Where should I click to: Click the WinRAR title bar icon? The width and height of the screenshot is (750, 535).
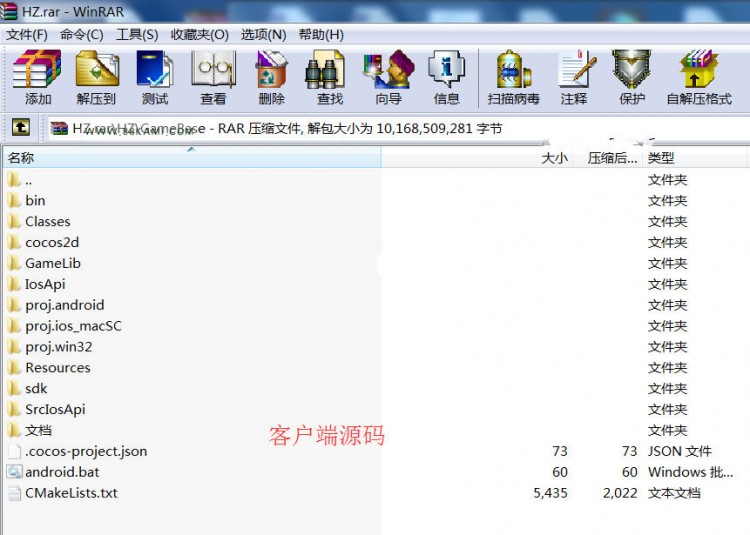coord(9,11)
